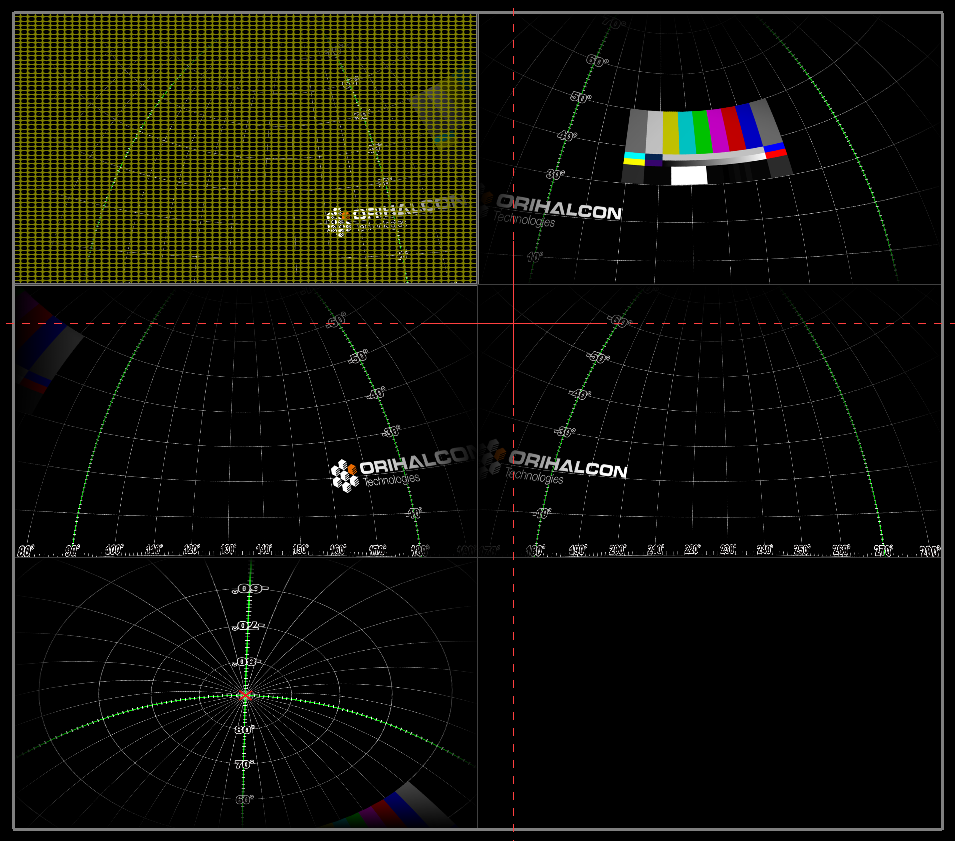Click the "150°" longitude label
This screenshot has height=841, width=955.
tap(301, 549)
